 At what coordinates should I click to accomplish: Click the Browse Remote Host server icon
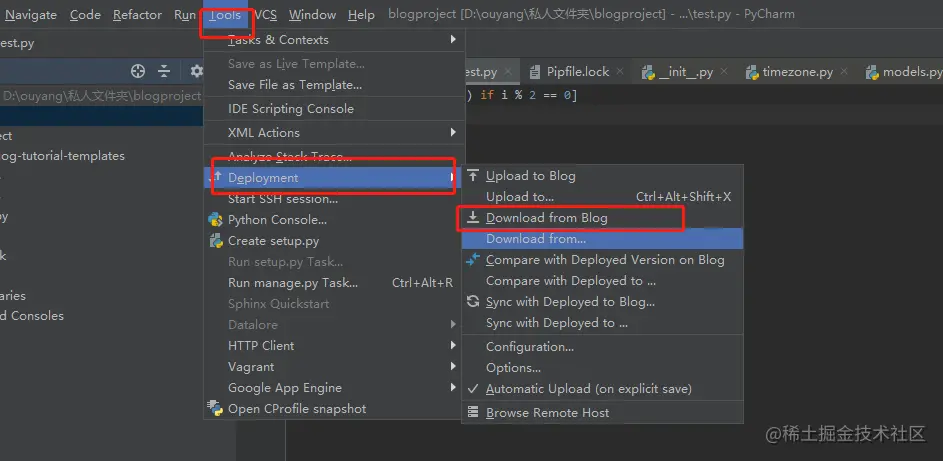(473, 412)
